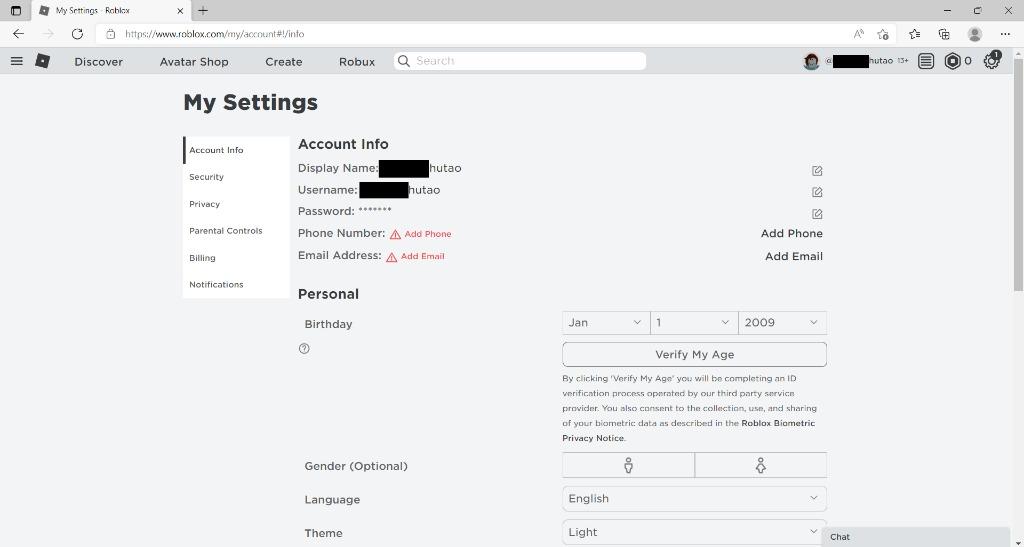Viewport: 1024px width, 547px height.
Task: Open the tab actions menu icon
Action: (x=16, y=10)
